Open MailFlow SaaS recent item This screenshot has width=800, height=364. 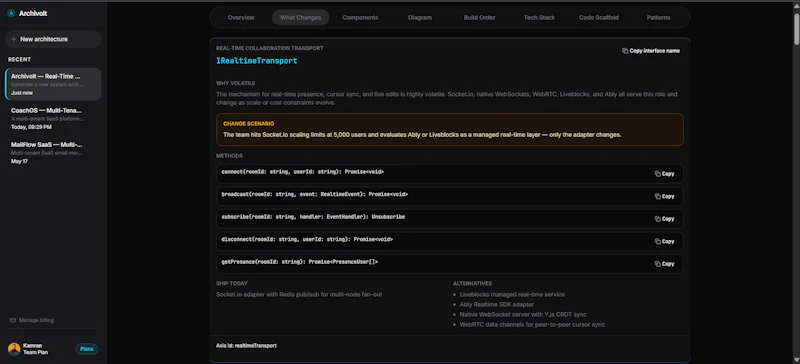(53, 153)
